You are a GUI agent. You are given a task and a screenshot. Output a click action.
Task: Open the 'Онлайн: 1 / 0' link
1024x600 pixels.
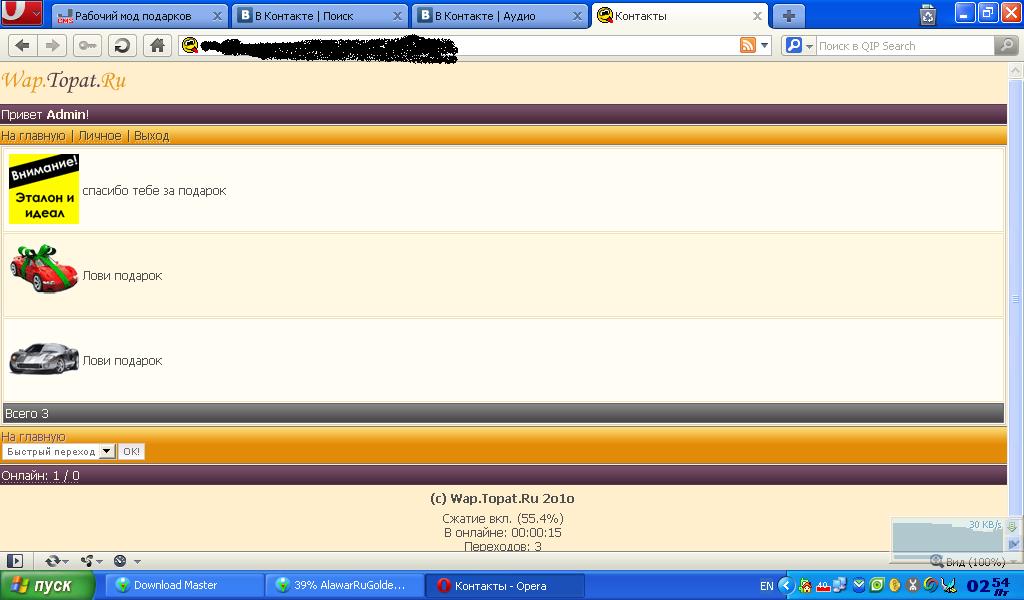tap(40, 476)
